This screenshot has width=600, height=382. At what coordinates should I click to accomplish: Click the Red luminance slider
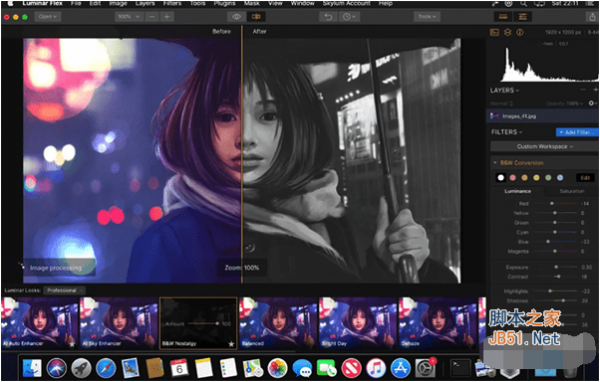(555, 204)
